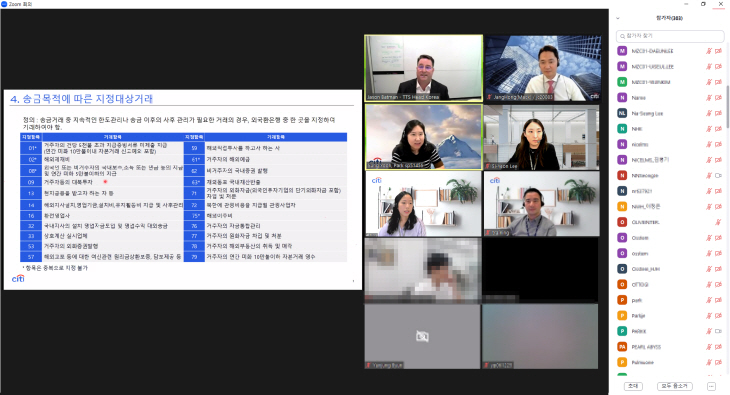The image size is (730, 395).
Task: Click search magnifier icon in participant panel
Action: pos(622,36)
